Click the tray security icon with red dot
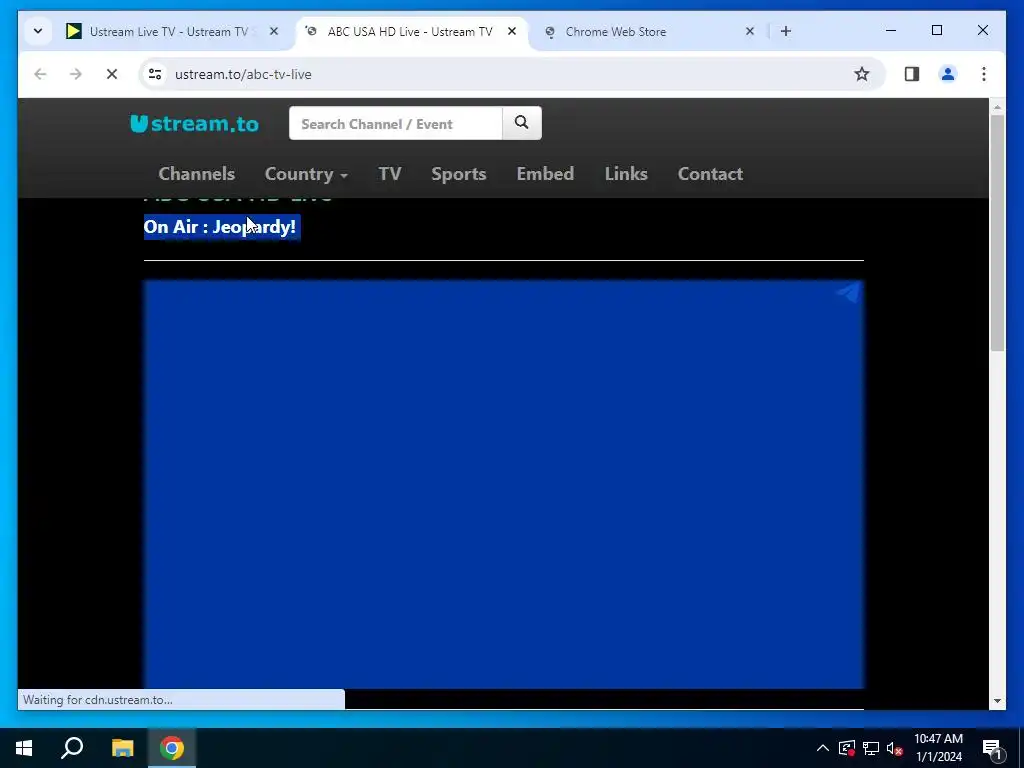Screen dimensions: 1024x768 (847, 748)
